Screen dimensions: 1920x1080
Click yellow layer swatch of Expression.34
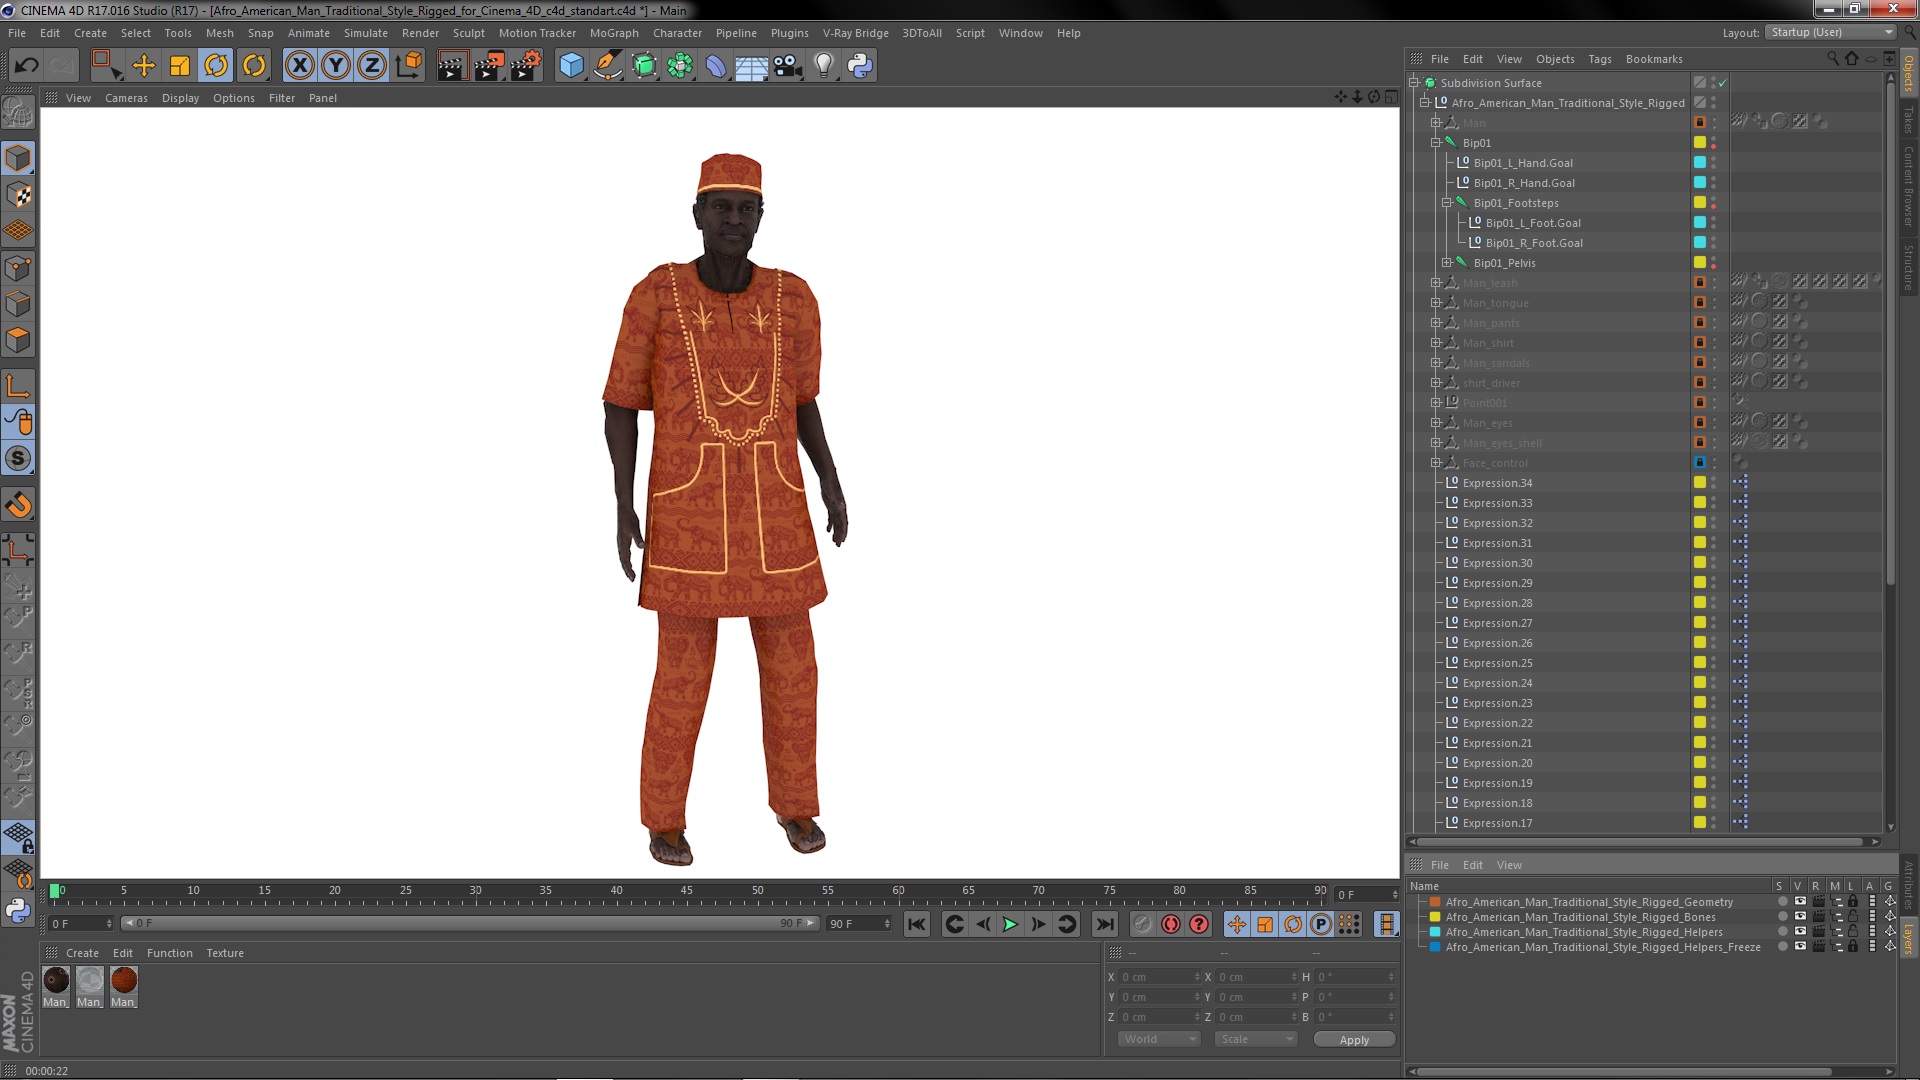click(x=1699, y=483)
